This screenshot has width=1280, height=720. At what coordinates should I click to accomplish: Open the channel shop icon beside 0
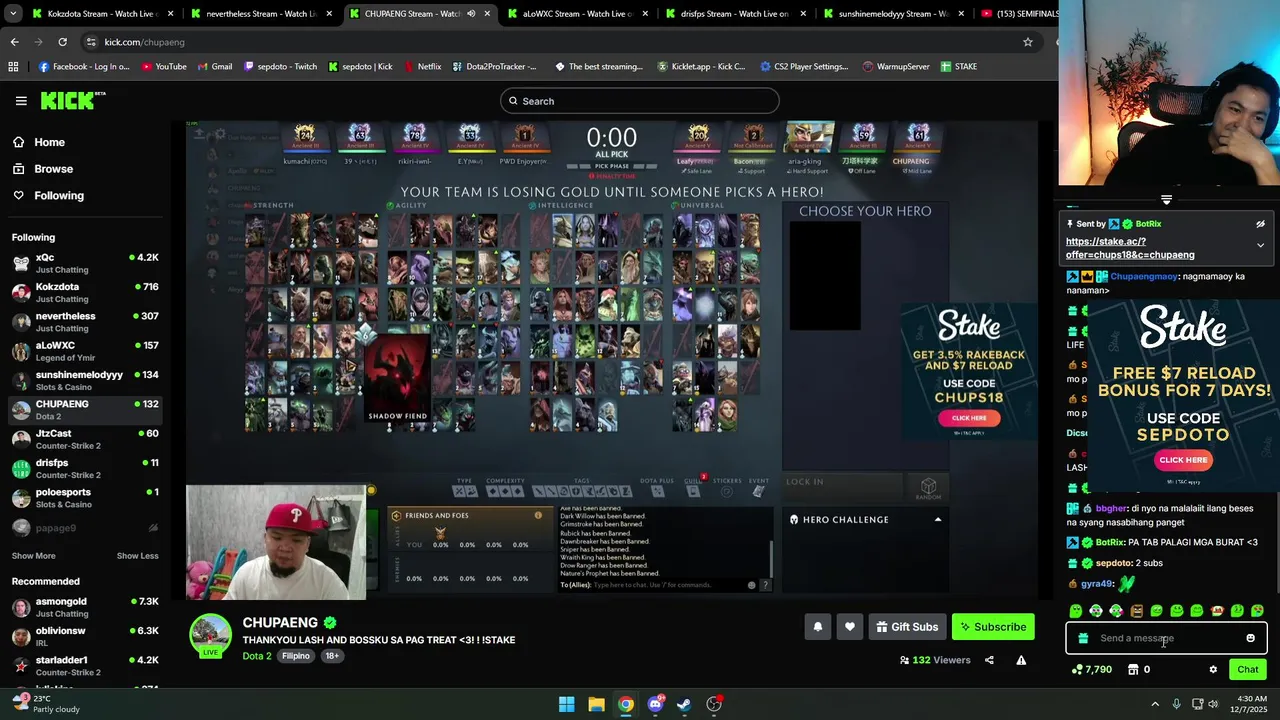click(x=1135, y=670)
